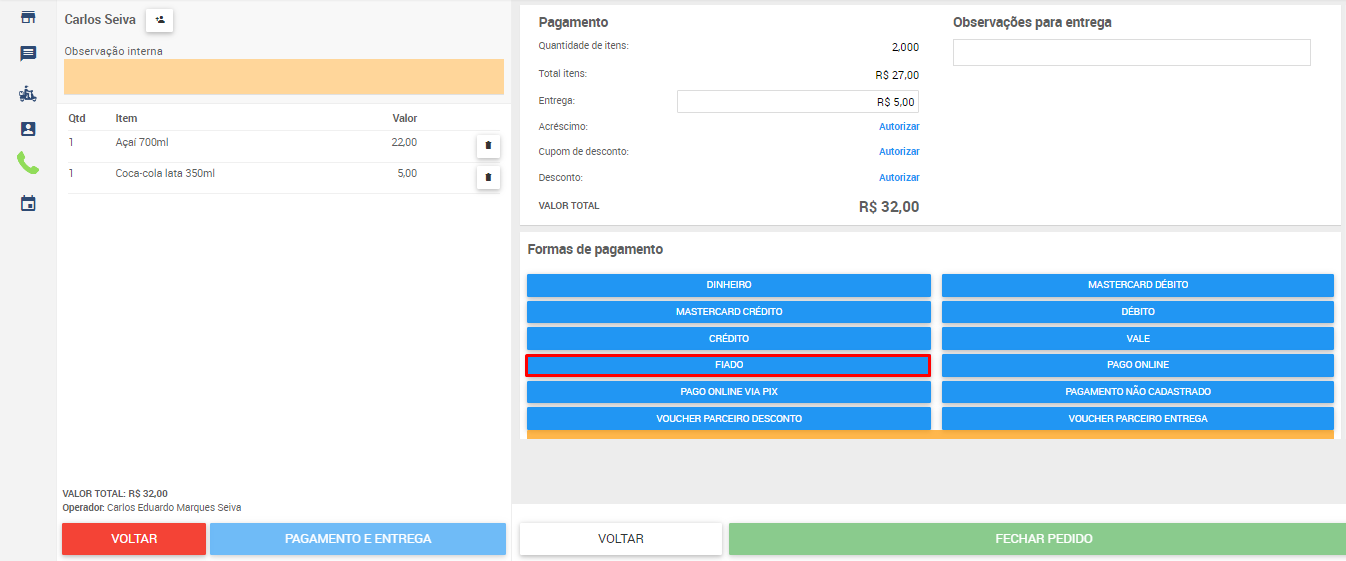
Task: Open the customer contact card icon
Action: (28, 129)
